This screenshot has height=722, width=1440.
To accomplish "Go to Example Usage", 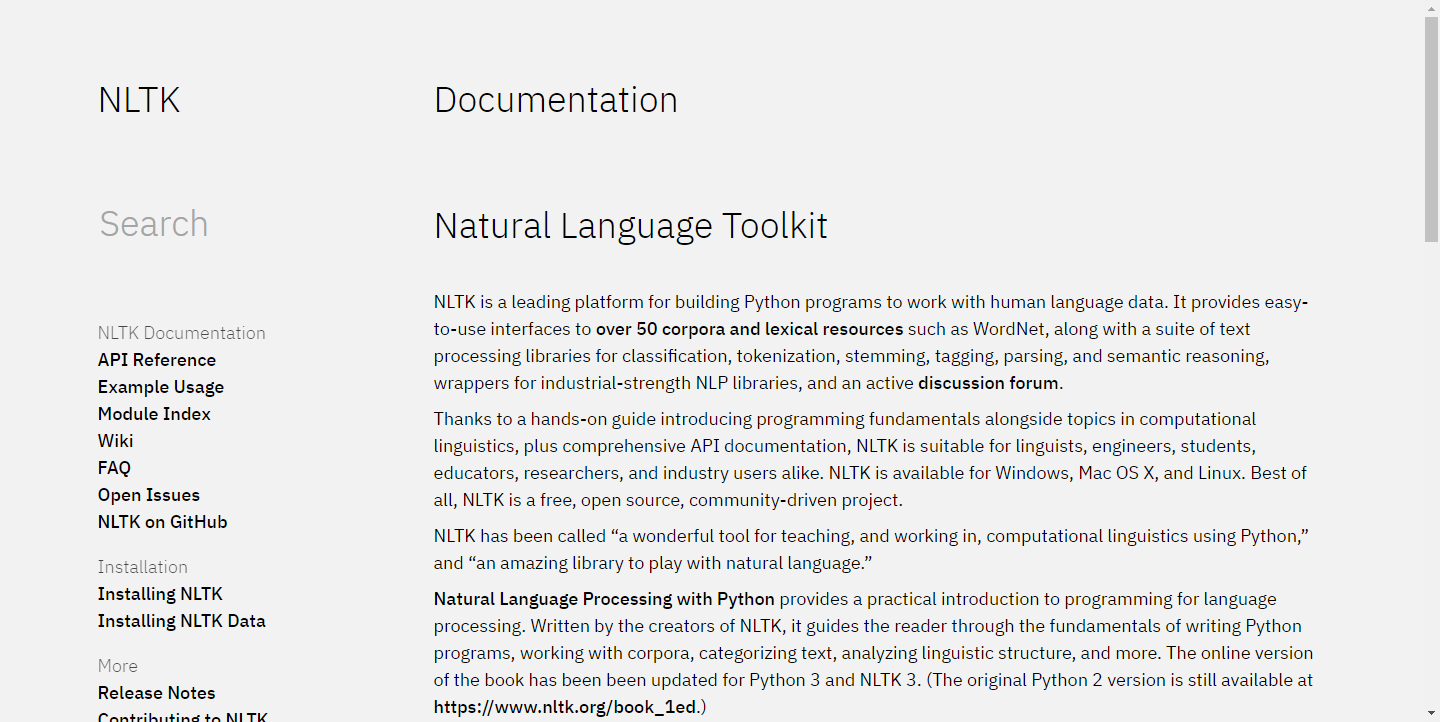I will tap(161, 387).
